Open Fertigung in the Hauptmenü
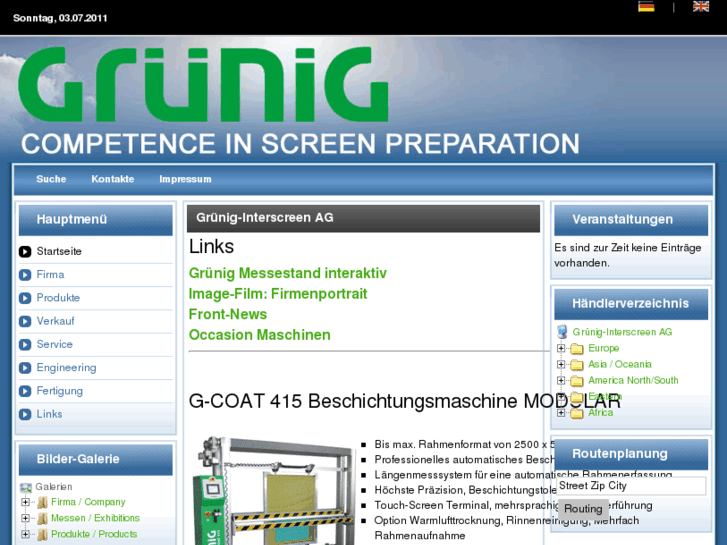The width and height of the screenshot is (727, 545). click(x=59, y=391)
